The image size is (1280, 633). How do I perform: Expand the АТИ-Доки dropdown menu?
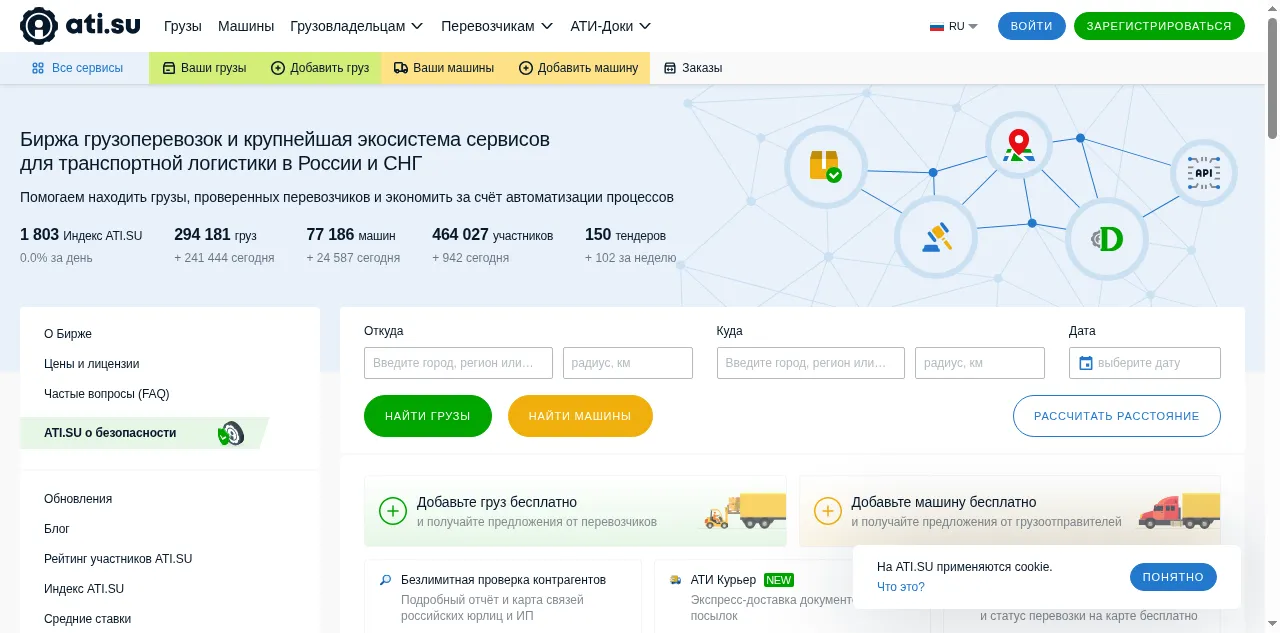click(610, 26)
